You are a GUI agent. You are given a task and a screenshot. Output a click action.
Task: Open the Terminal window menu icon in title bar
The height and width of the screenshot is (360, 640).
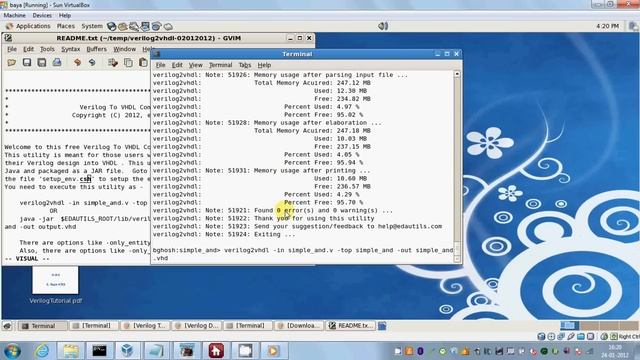(x=157, y=54)
